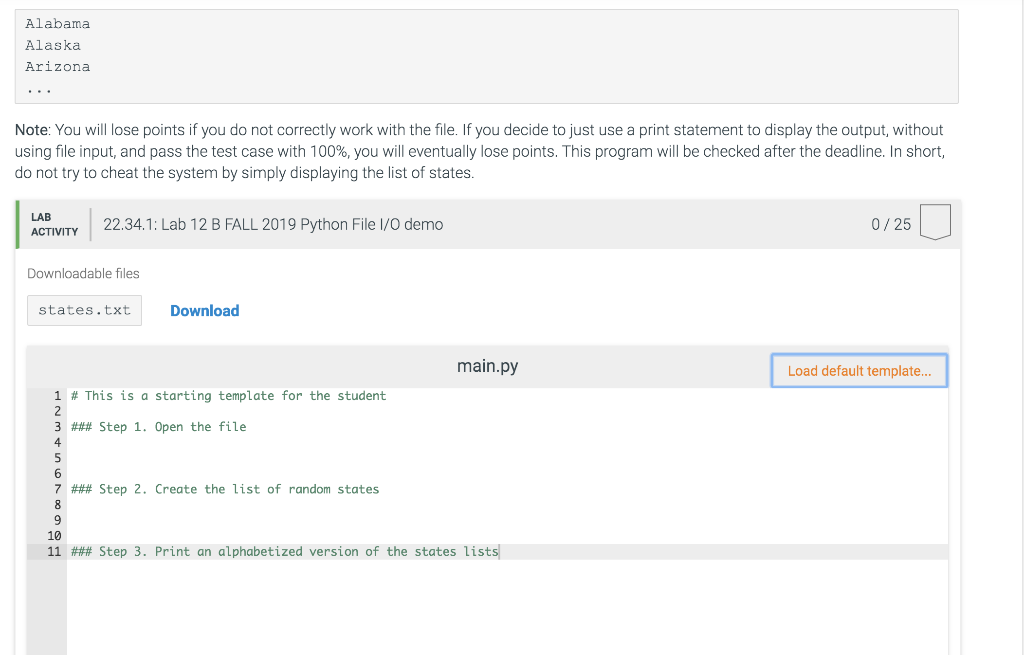The height and width of the screenshot is (655, 1024).
Task: Click the main.py editor tab
Action: click(487, 365)
